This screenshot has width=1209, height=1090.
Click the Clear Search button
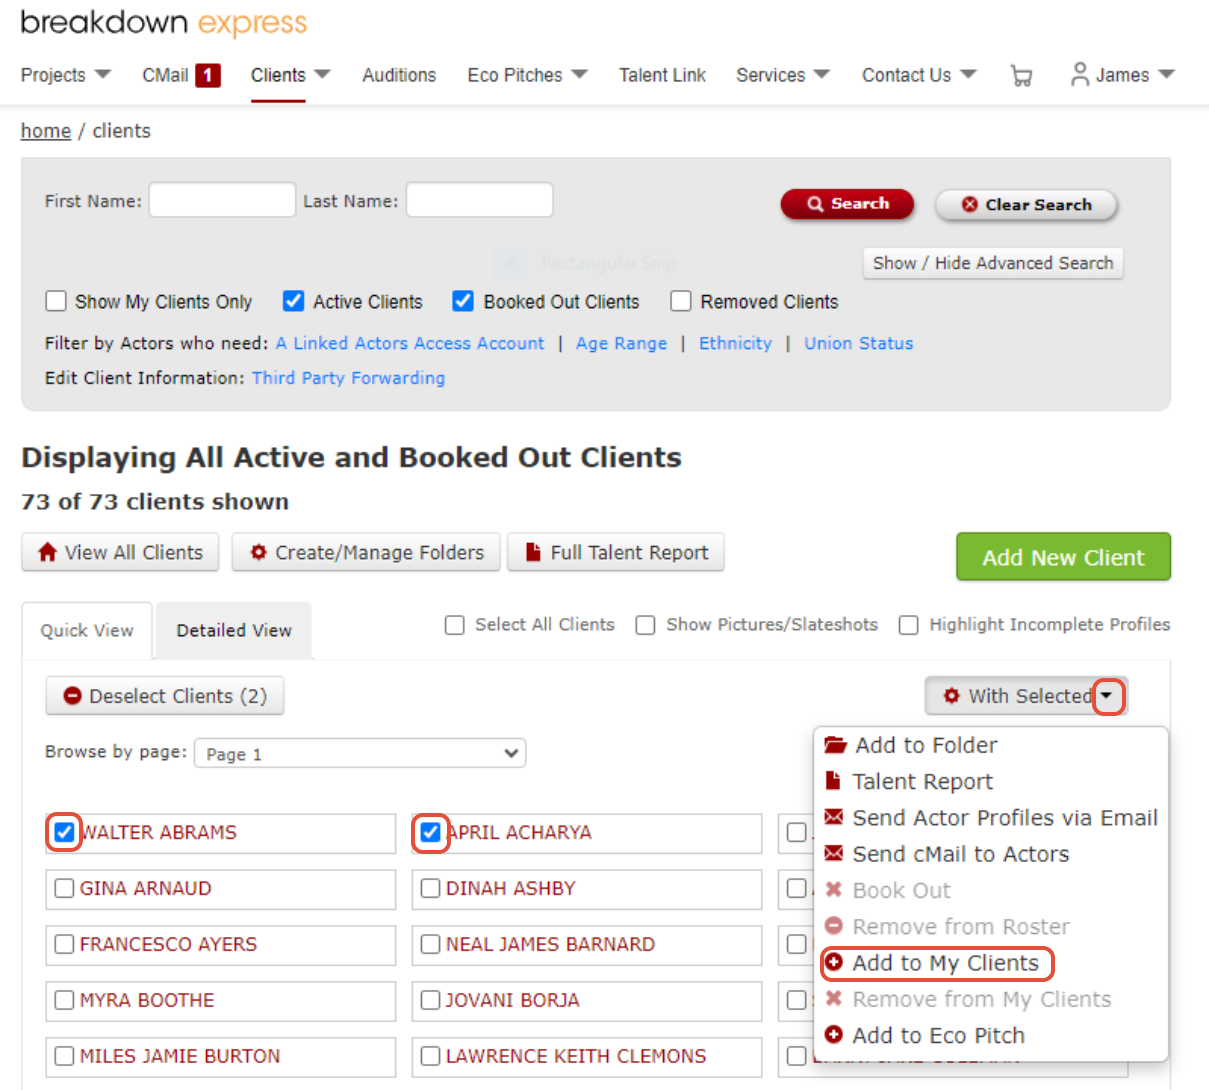click(x=1026, y=205)
